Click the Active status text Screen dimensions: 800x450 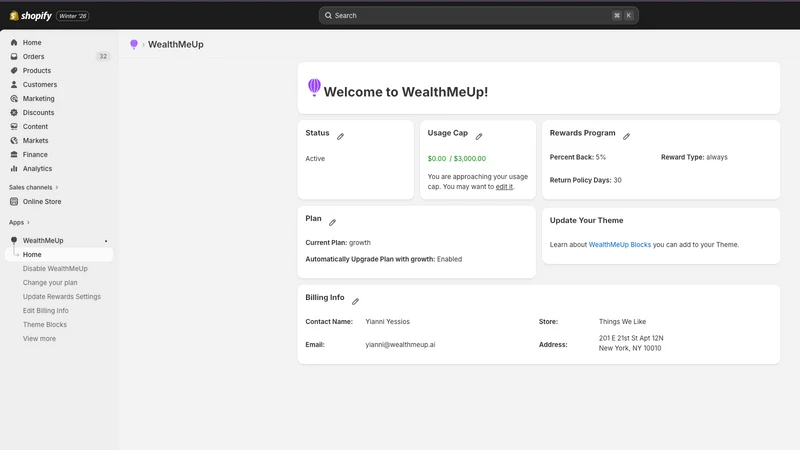click(315, 159)
